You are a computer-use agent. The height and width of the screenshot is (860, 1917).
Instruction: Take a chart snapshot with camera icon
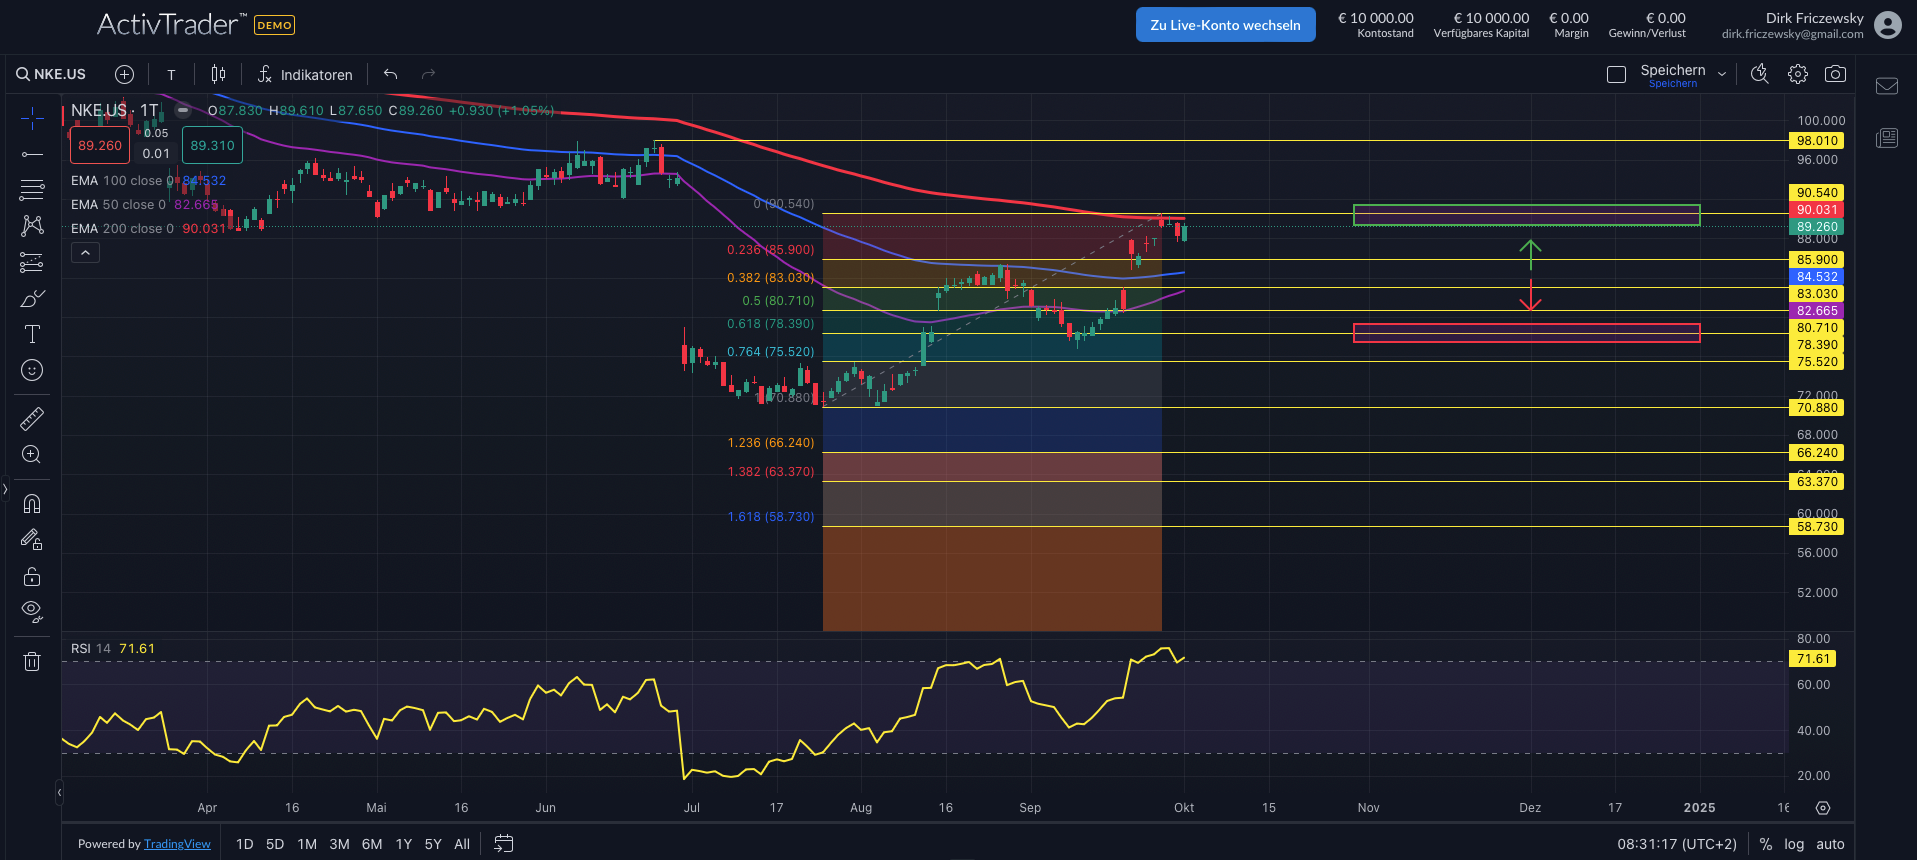pos(1835,74)
